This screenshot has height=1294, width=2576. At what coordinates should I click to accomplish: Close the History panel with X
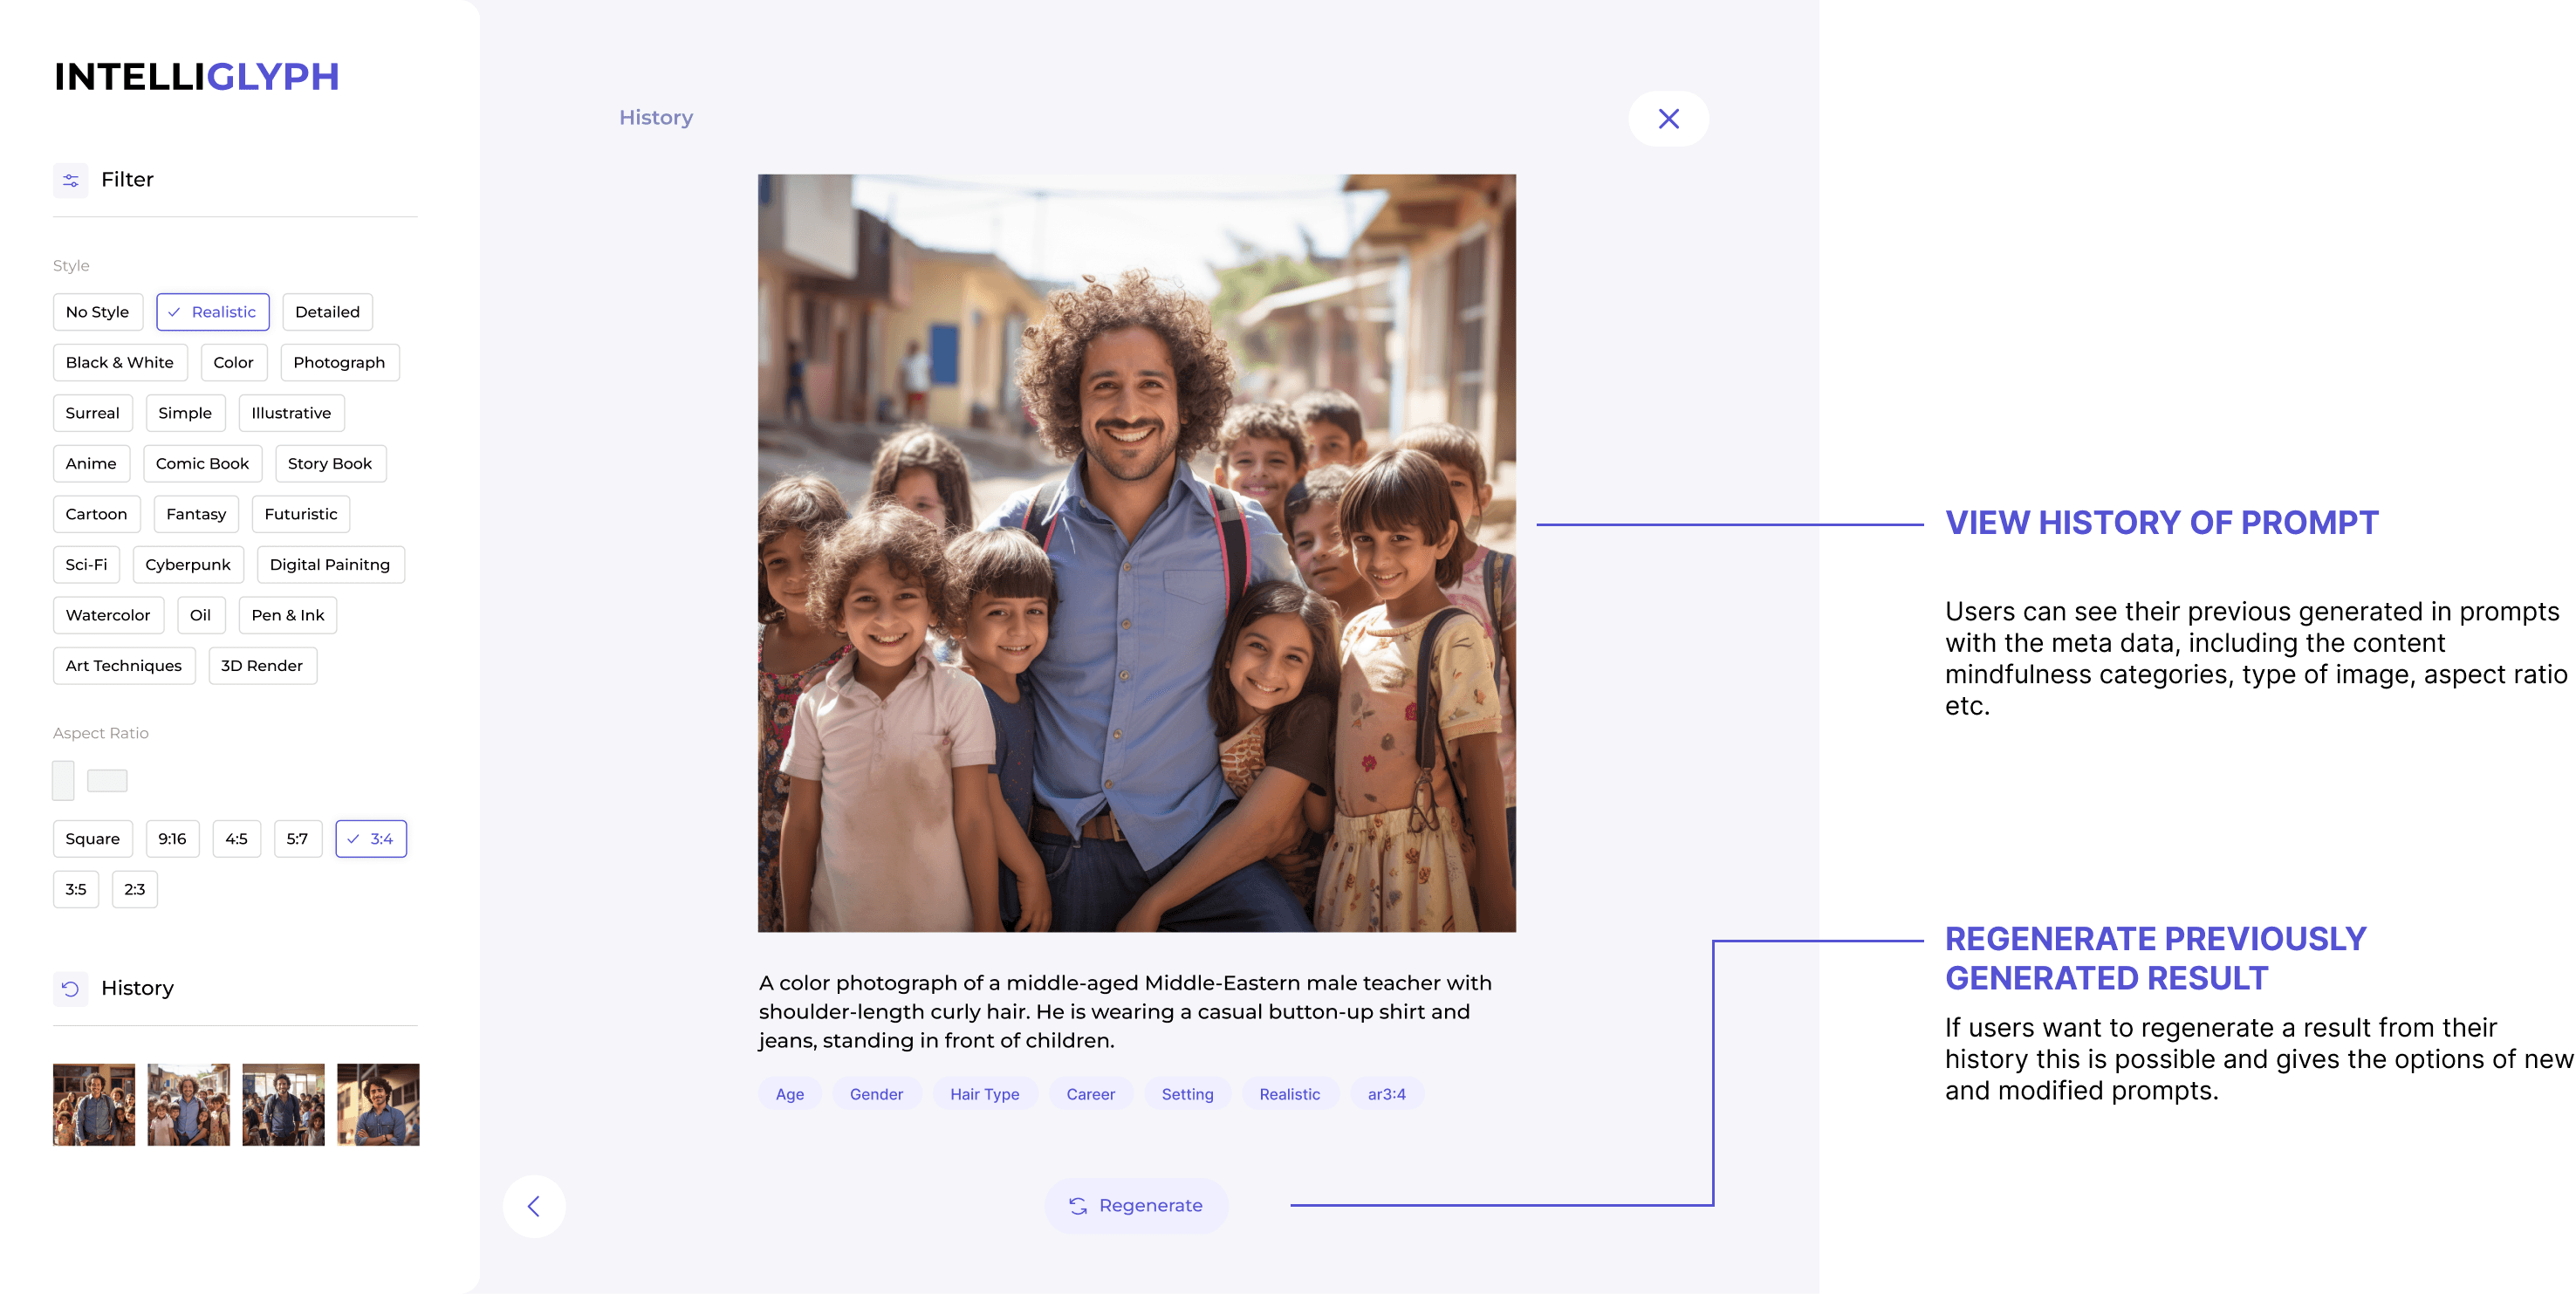pos(1668,119)
